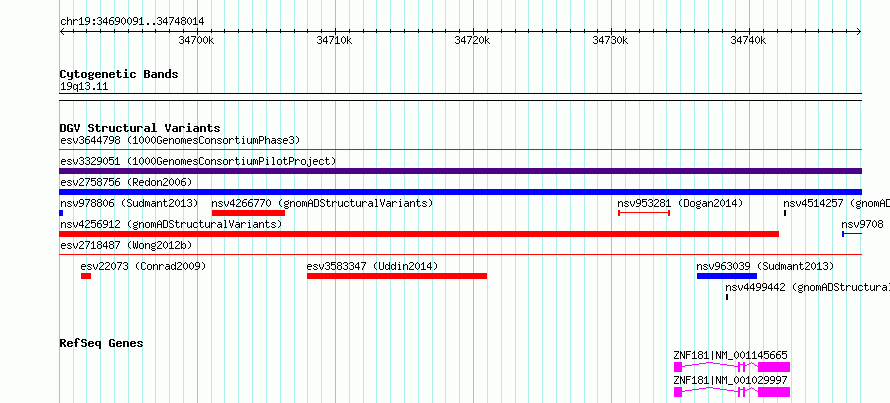This screenshot has height=403, width=890.
Task: Click the nsv4256912 (gnomADStructuralVariants) label
Action: coord(171,224)
